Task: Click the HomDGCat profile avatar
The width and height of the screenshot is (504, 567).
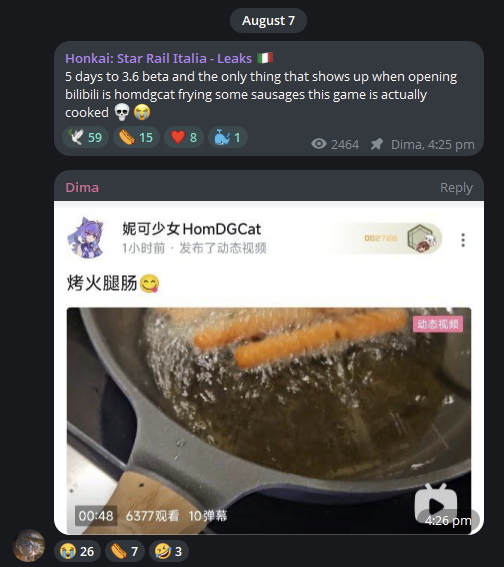Action: 87,238
